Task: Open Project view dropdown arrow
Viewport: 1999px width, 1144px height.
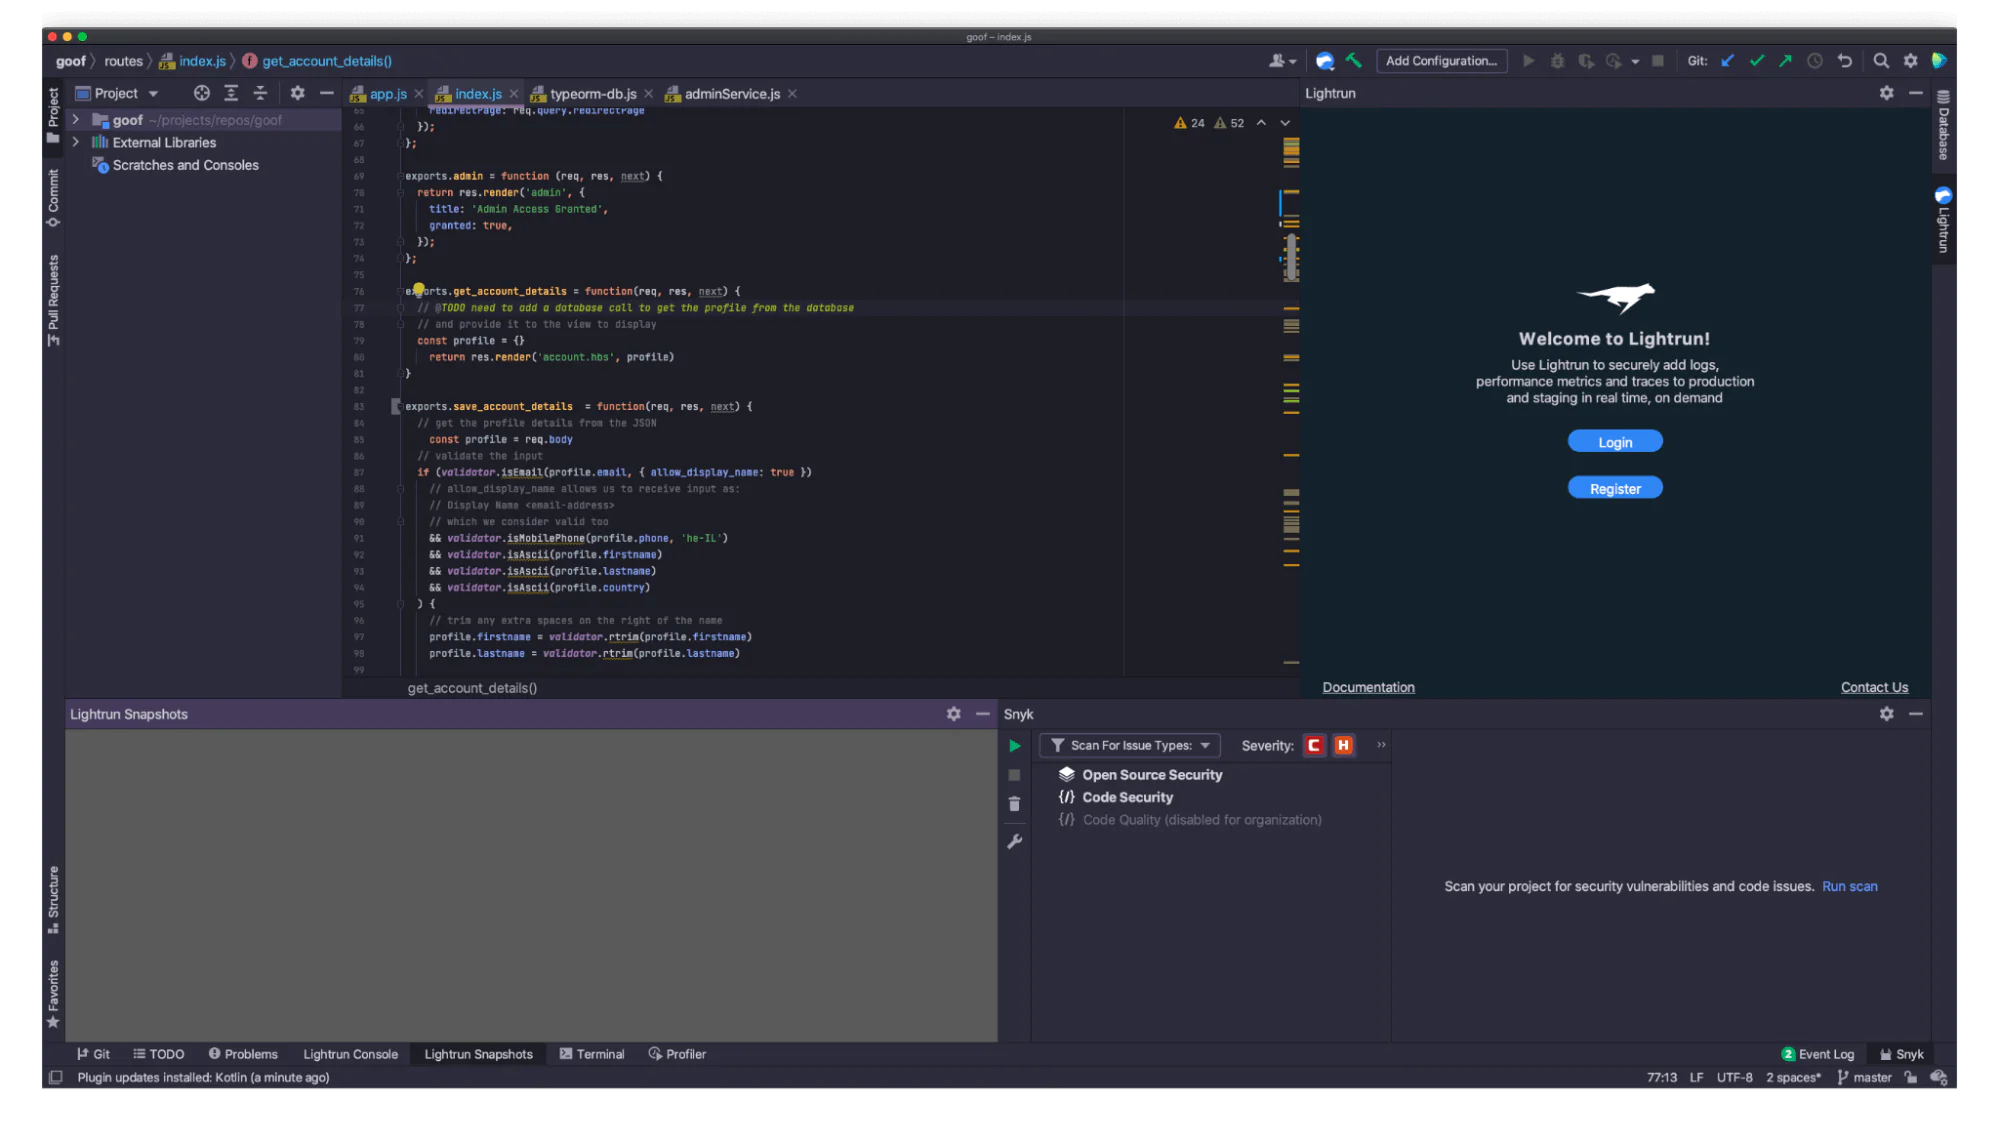Action: pyautogui.click(x=153, y=93)
